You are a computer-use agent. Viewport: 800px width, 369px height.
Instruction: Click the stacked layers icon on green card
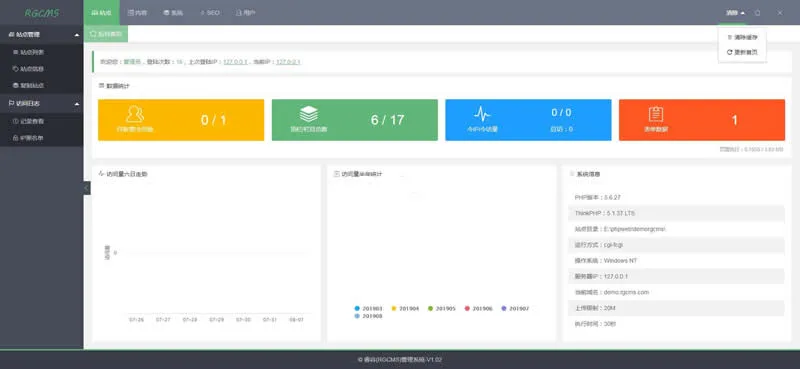click(x=309, y=114)
